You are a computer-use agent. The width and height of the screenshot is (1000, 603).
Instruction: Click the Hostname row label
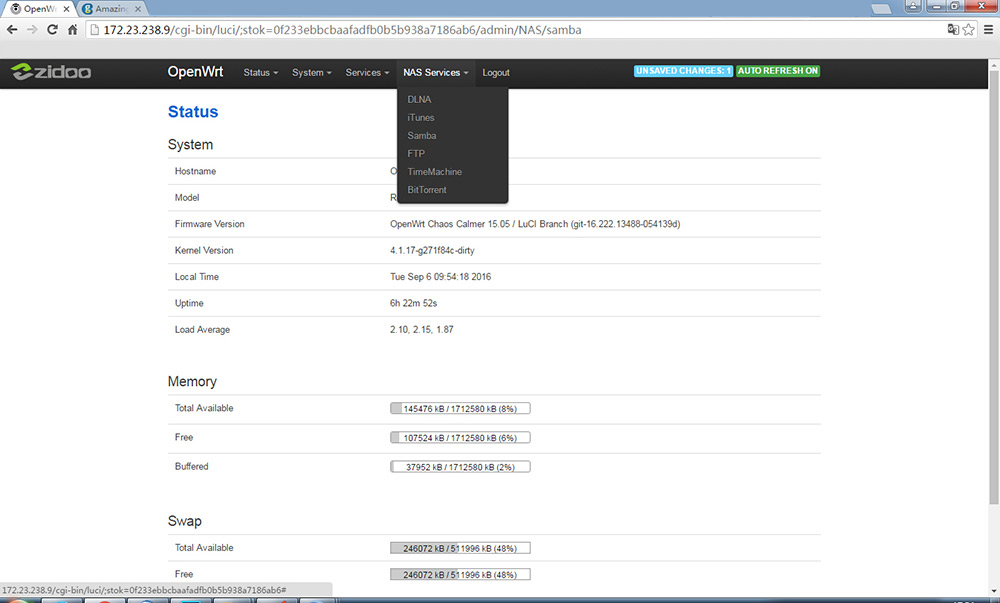[x=195, y=171]
